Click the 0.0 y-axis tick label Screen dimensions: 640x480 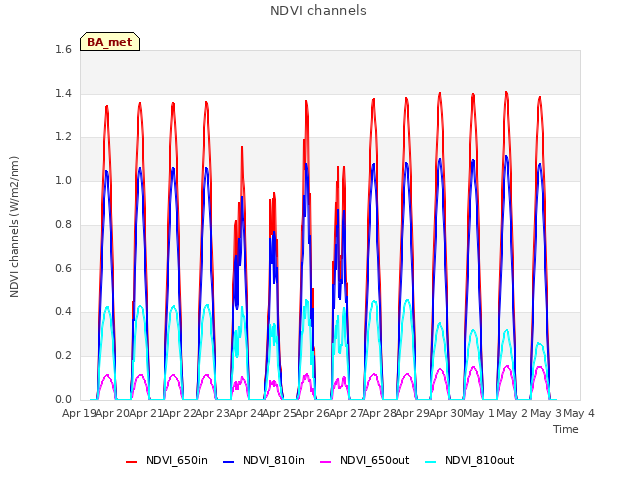(63, 399)
